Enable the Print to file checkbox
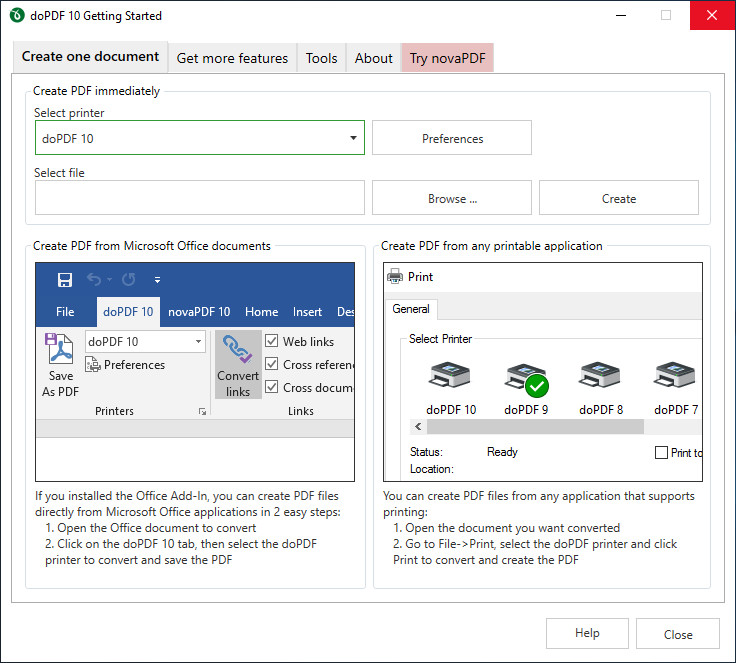This screenshot has width=736, height=663. click(x=661, y=453)
